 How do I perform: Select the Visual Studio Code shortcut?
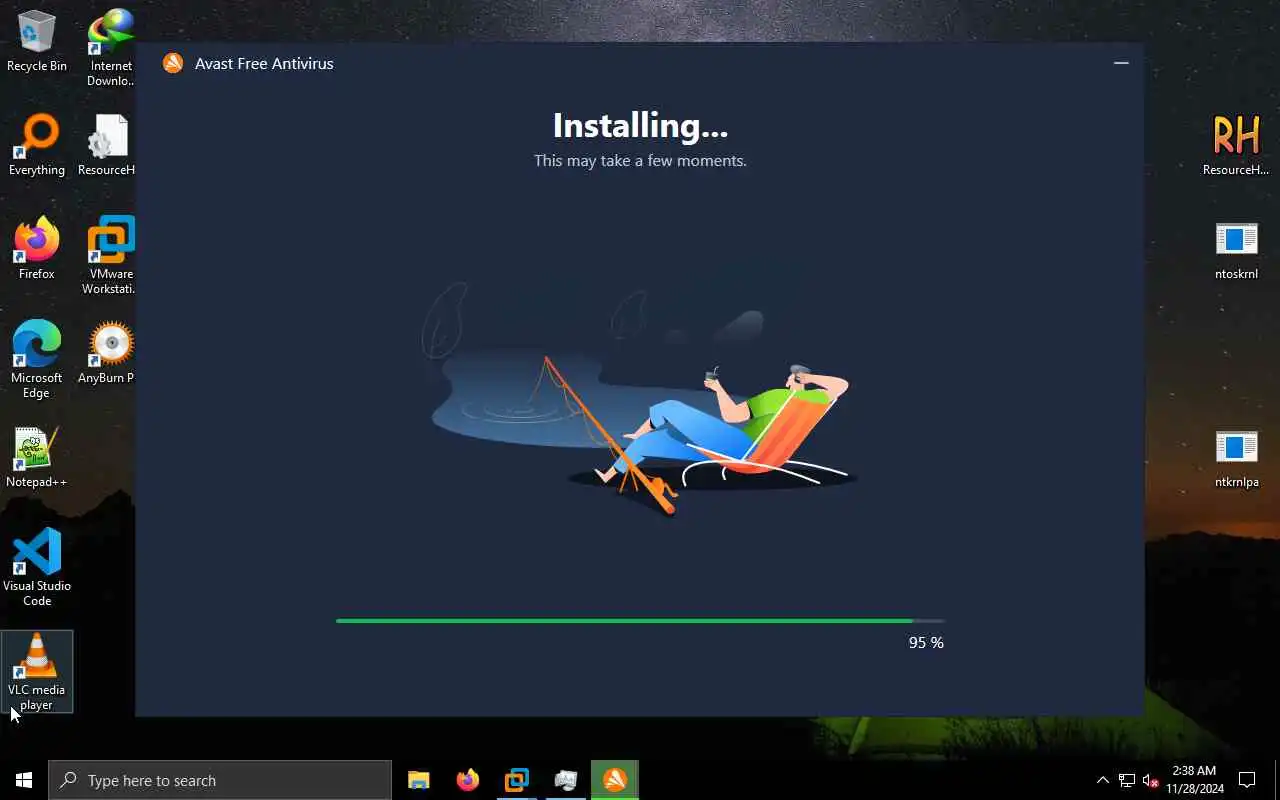point(37,568)
